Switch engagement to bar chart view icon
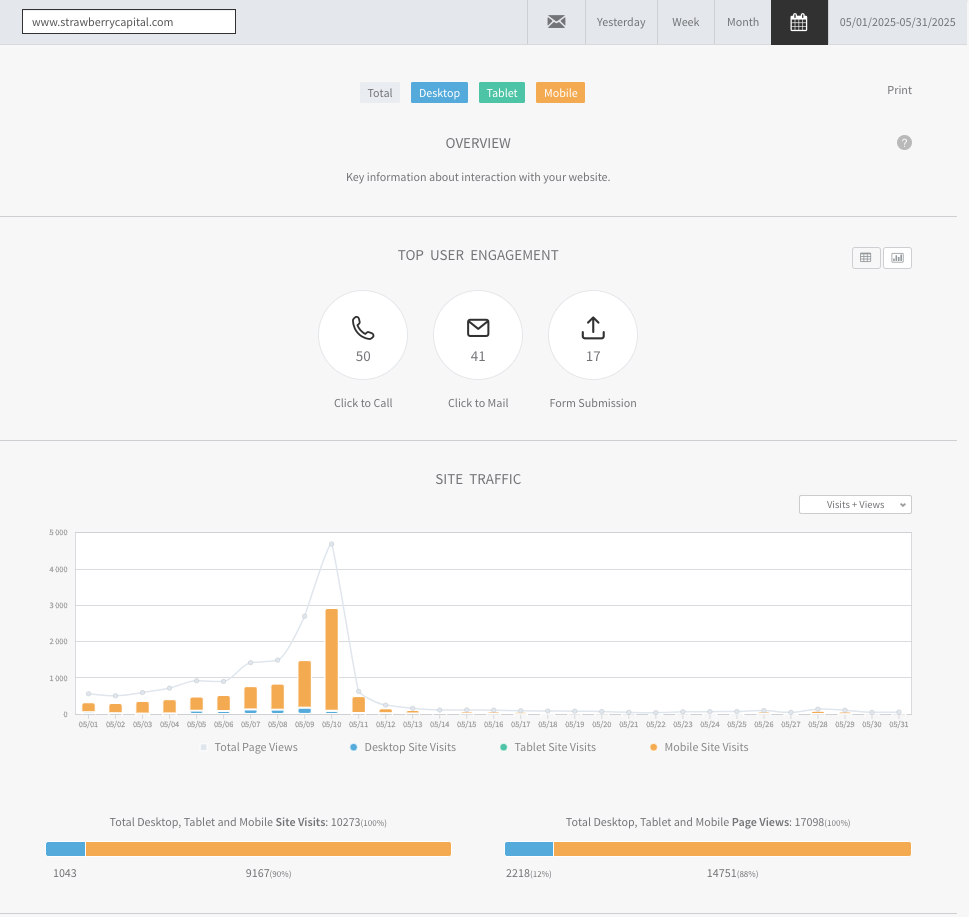969x917 pixels. 897,258
